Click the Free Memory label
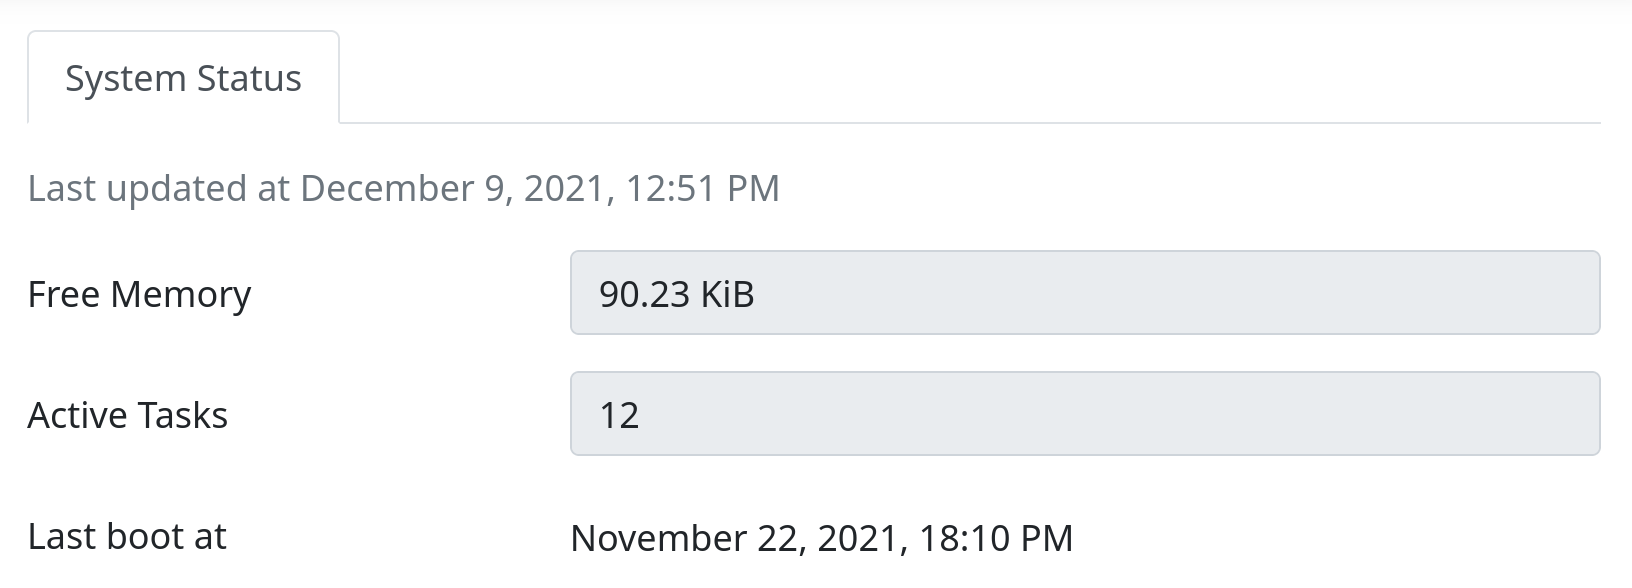This screenshot has width=1632, height=588. pos(140,294)
